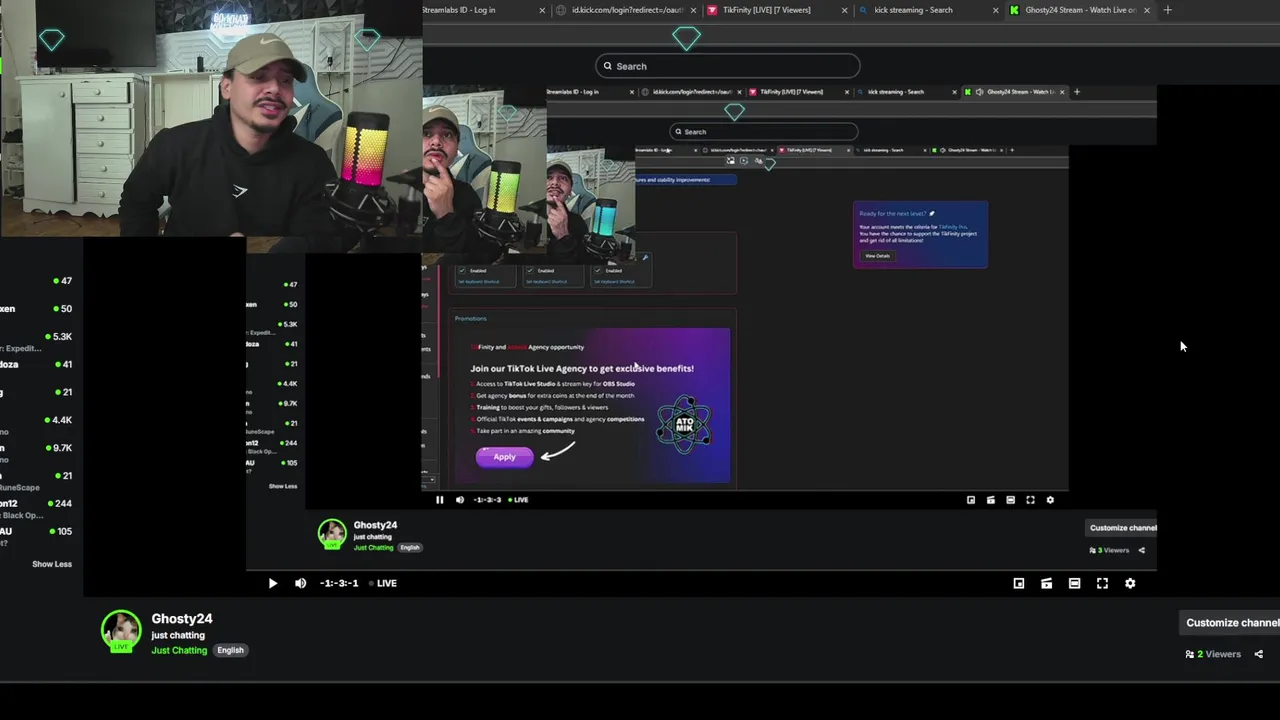Close the top id.kick.com tab

(695, 10)
